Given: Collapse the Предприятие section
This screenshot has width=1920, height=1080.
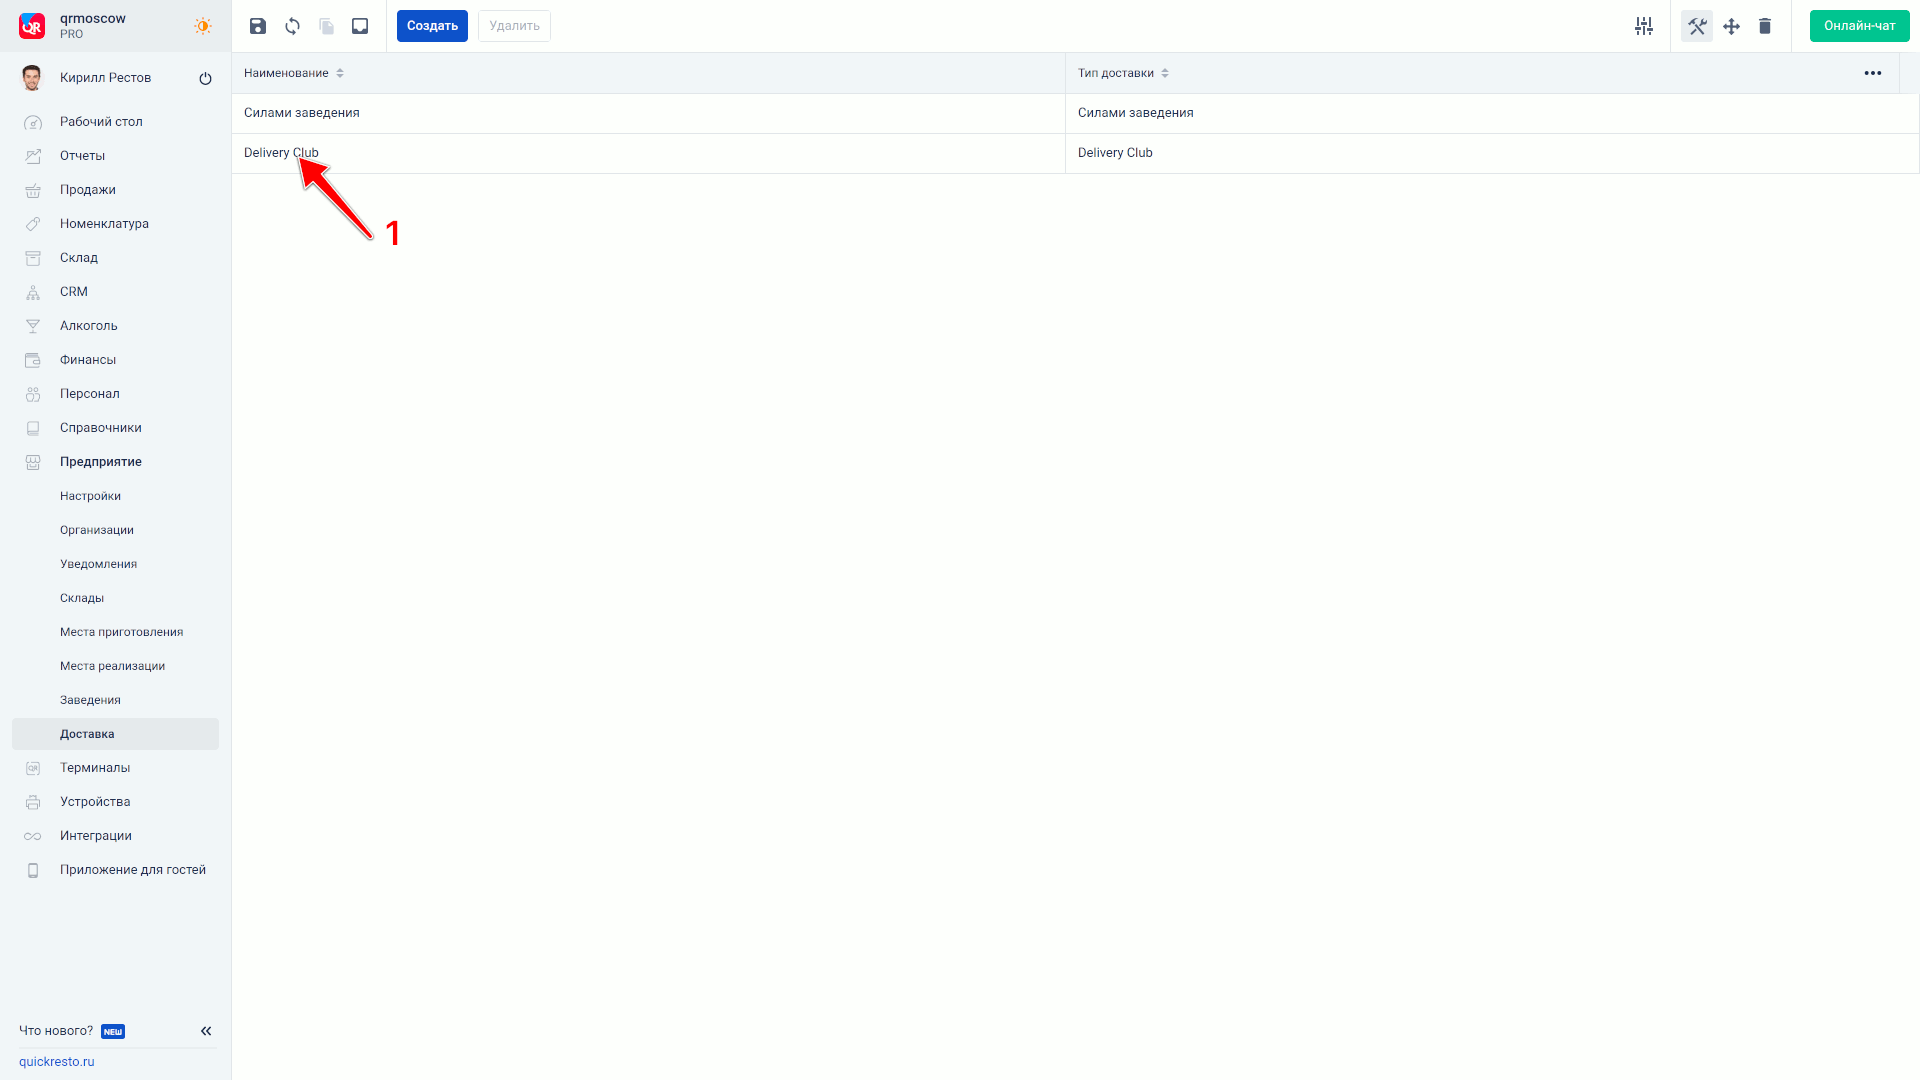Looking at the screenshot, I should click(101, 462).
